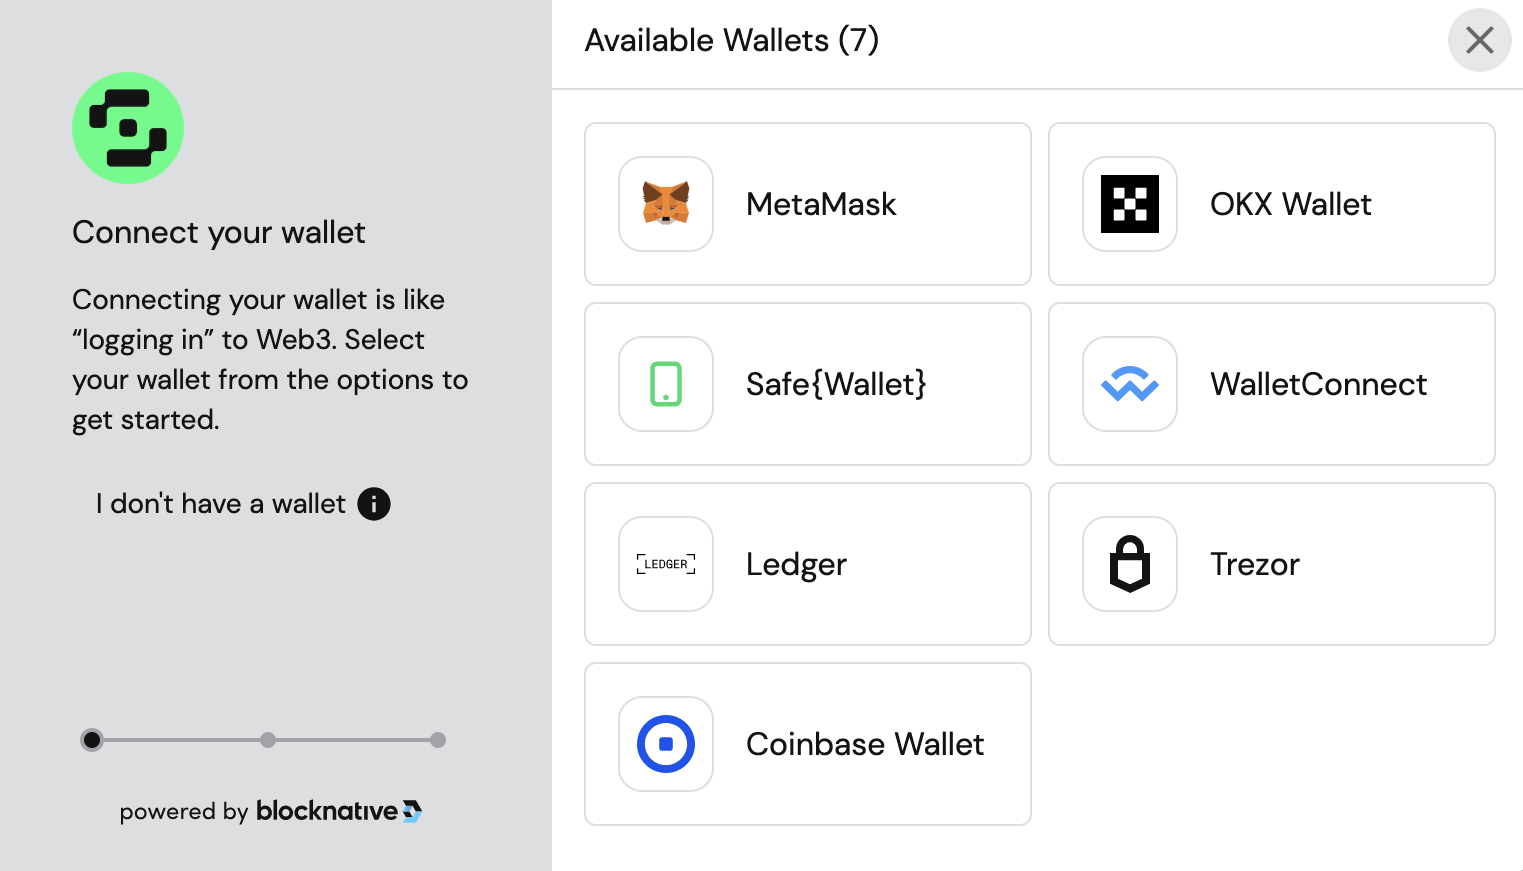This screenshot has width=1523, height=871.
Task: Click the Ledger logo icon
Action: coord(666,564)
